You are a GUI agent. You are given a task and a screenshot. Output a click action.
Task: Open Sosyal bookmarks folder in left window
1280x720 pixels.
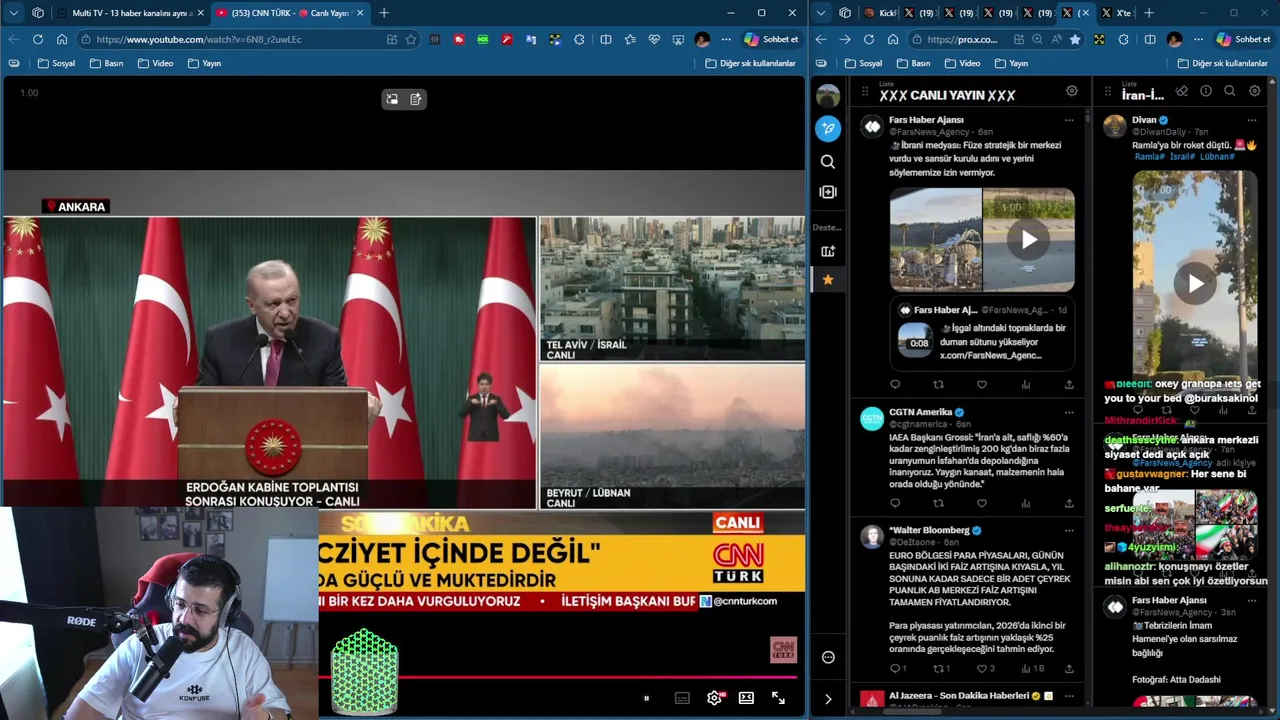tap(56, 63)
